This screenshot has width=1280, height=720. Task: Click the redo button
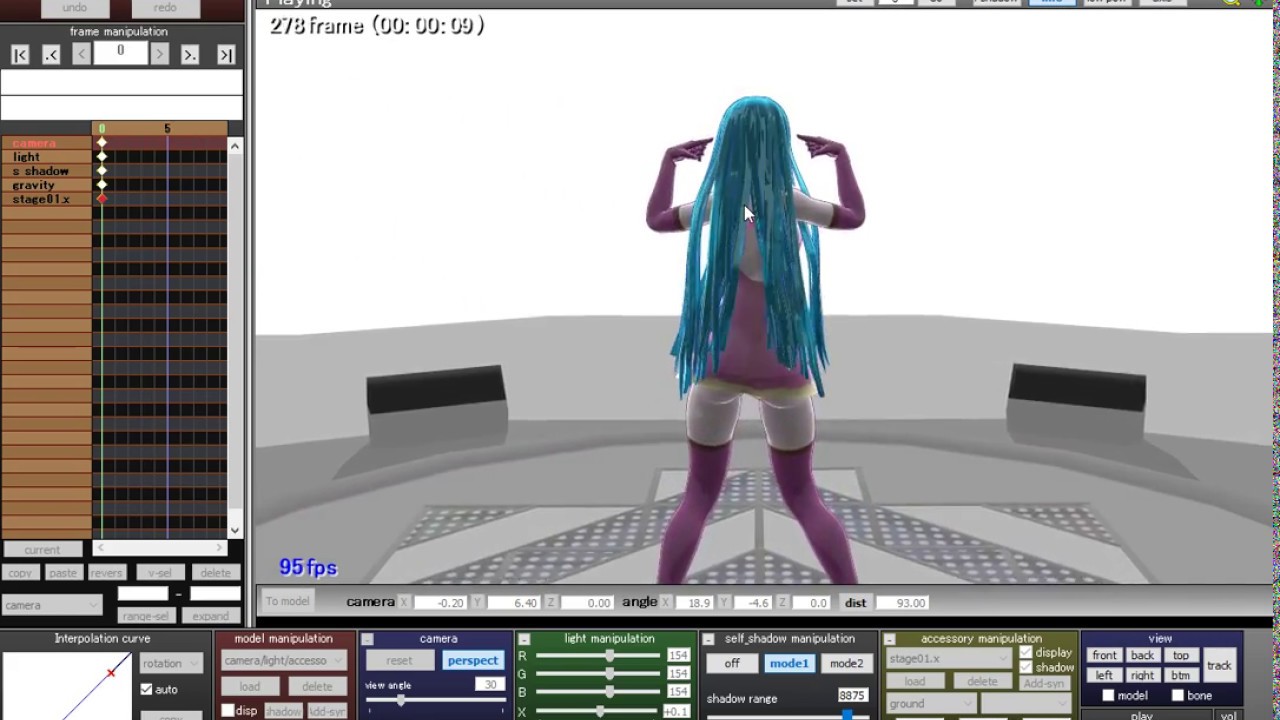165,8
